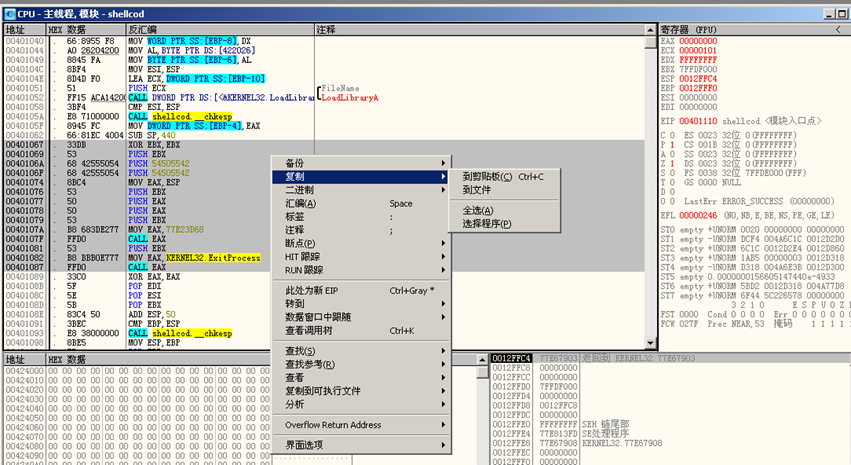Click arrow at registers header right
Image resolution: width=851 pixels, height=465 pixels.
[x=838, y=30]
